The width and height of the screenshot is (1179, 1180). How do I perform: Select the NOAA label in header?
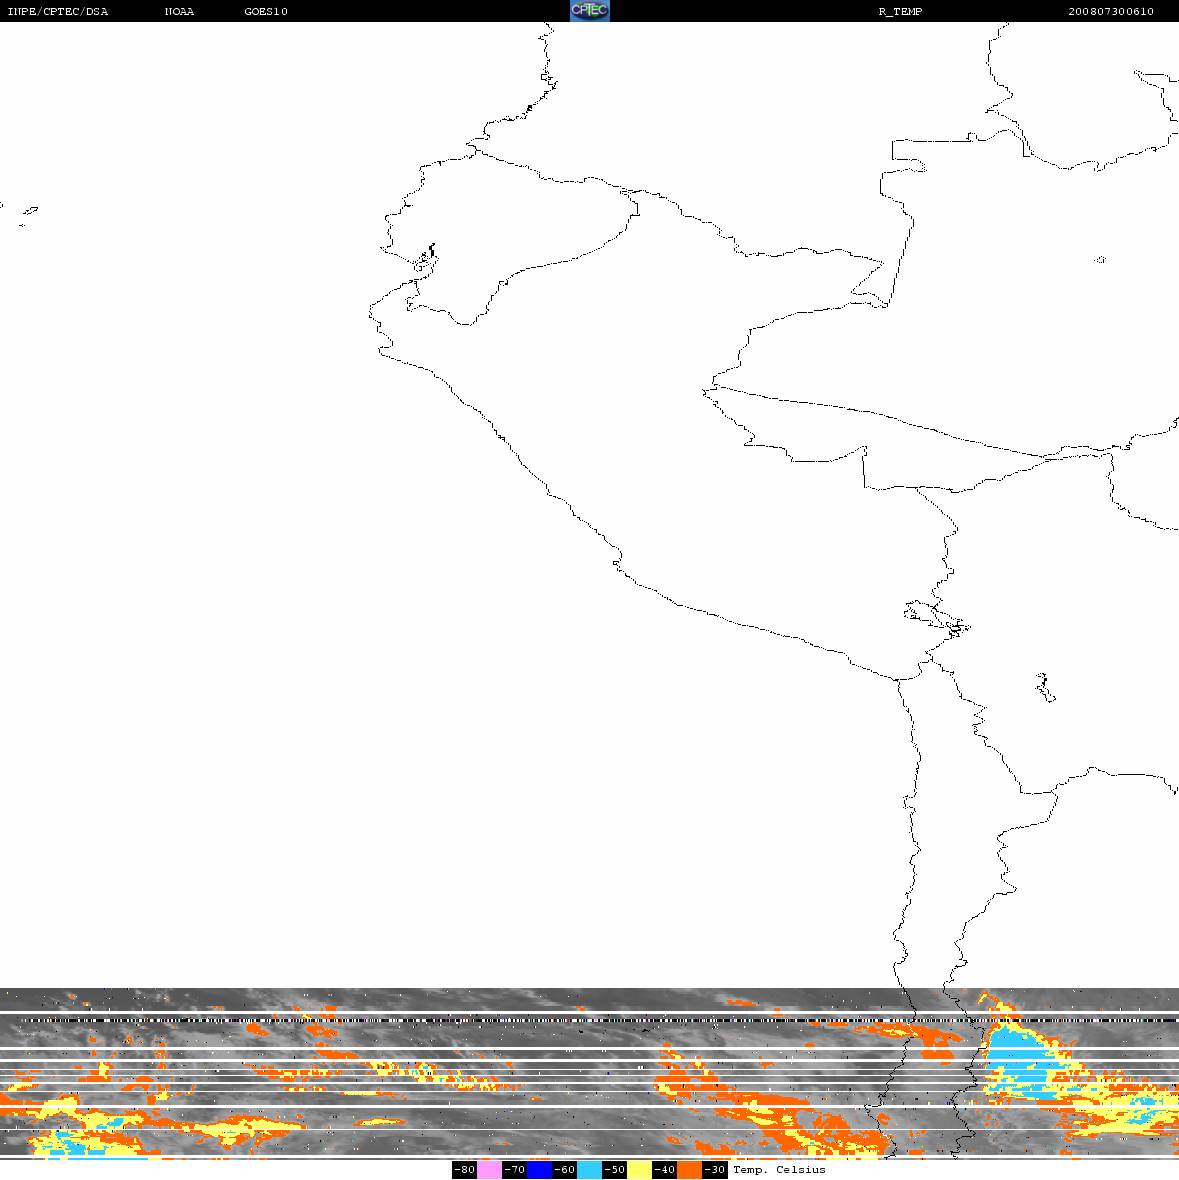[x=179, y=11]
